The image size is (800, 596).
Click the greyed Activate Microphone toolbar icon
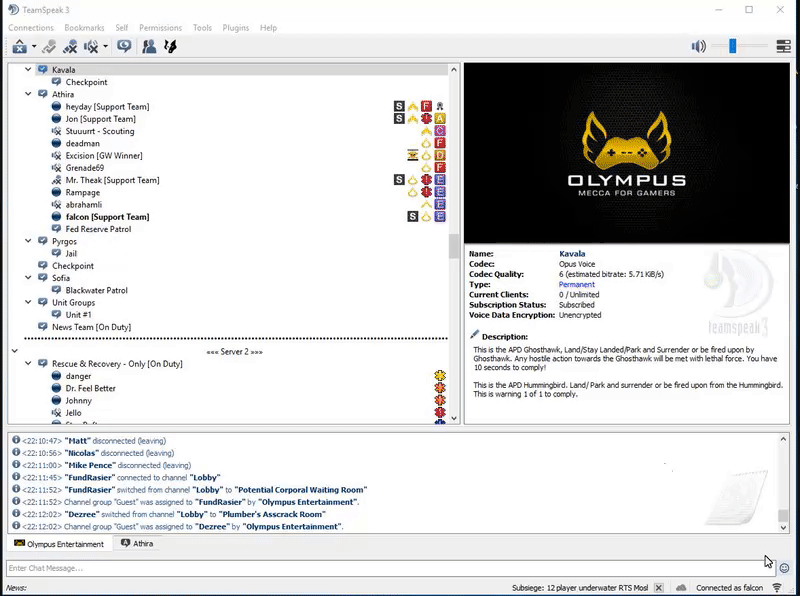tap(49, 46)
